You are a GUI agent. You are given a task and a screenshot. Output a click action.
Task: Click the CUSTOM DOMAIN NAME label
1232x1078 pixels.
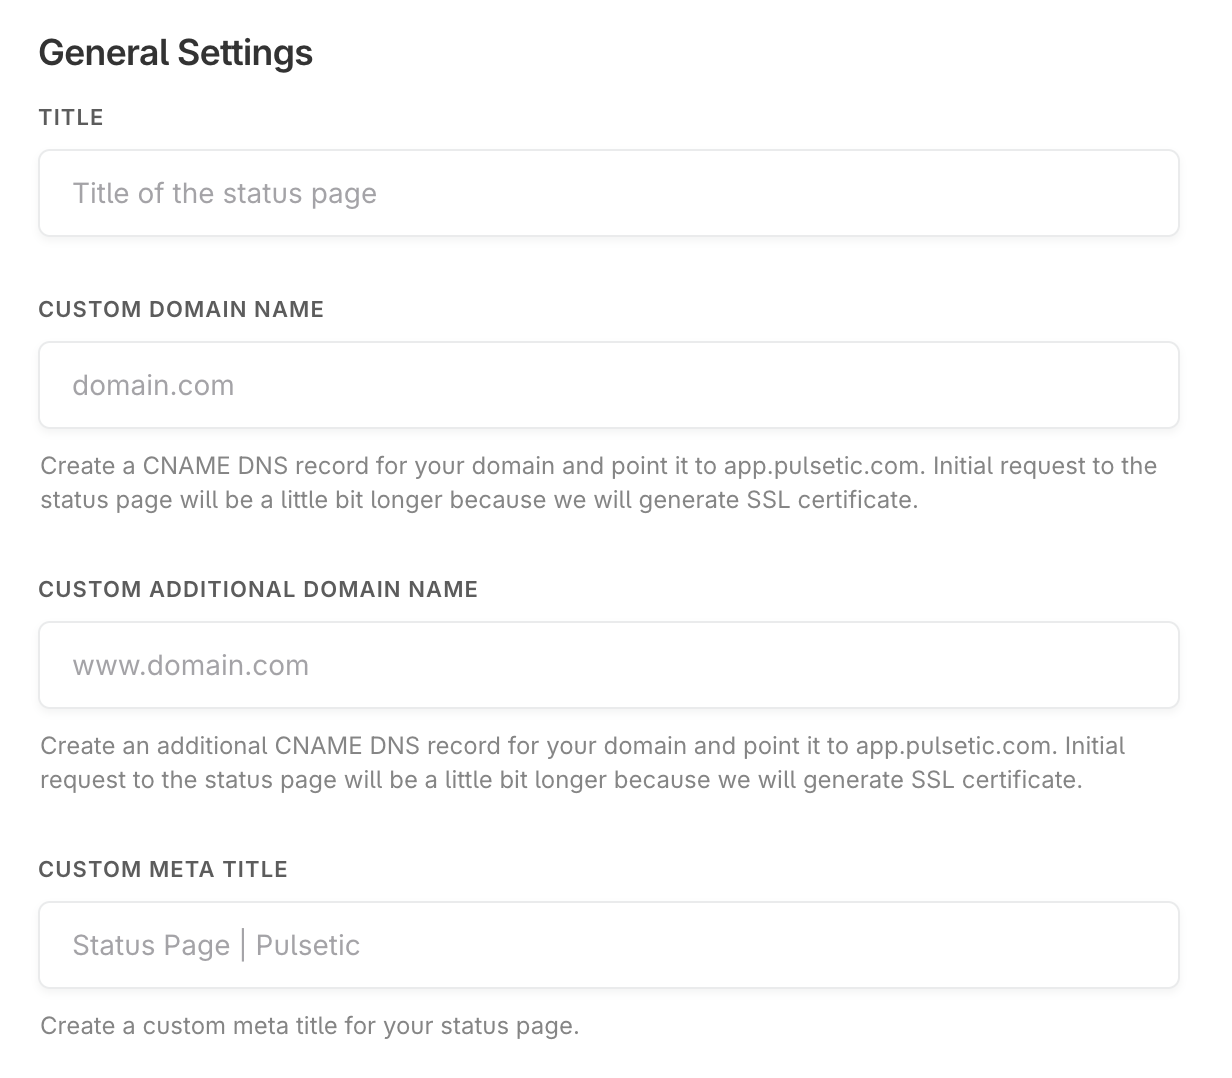[181, 309]
